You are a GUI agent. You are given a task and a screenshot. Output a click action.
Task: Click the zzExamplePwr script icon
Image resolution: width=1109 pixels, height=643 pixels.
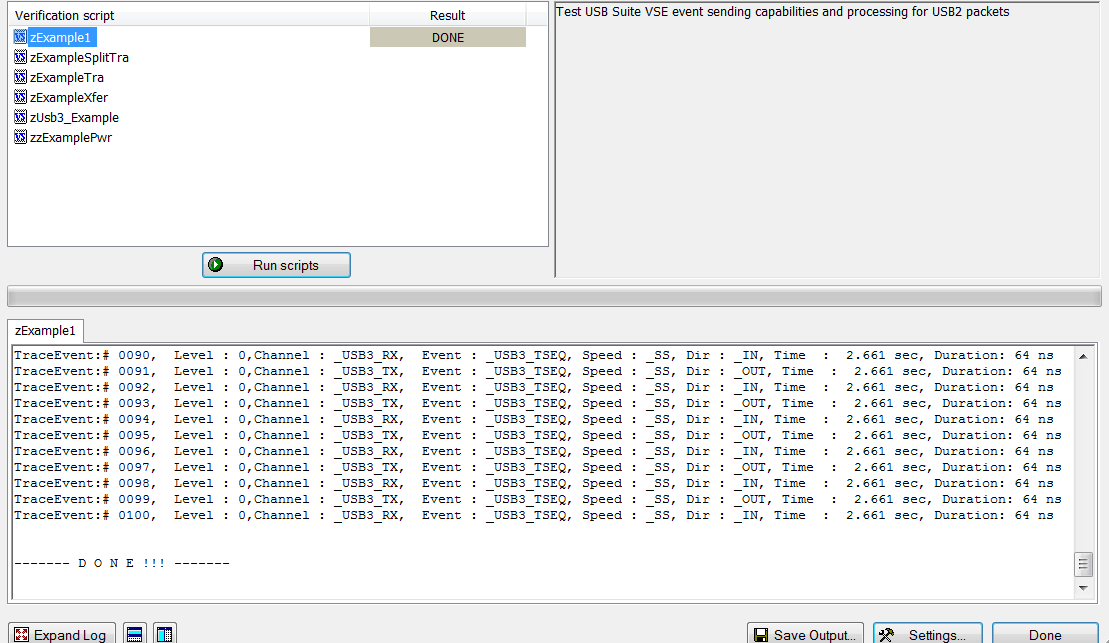pos(21,137)
